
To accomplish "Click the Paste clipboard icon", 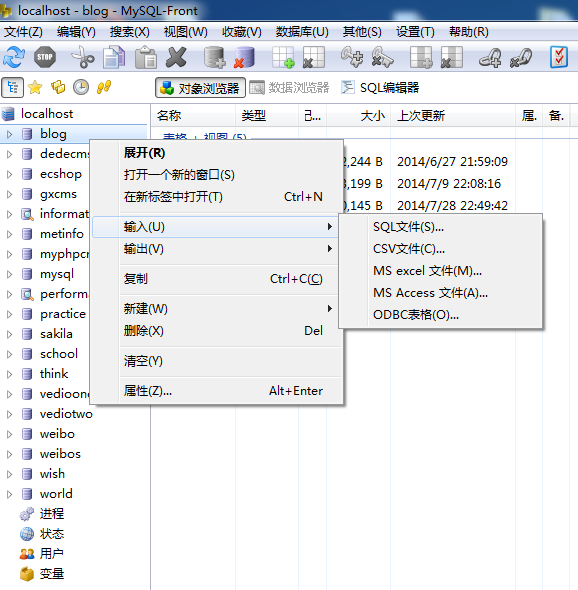I will [x=146, y=57].
